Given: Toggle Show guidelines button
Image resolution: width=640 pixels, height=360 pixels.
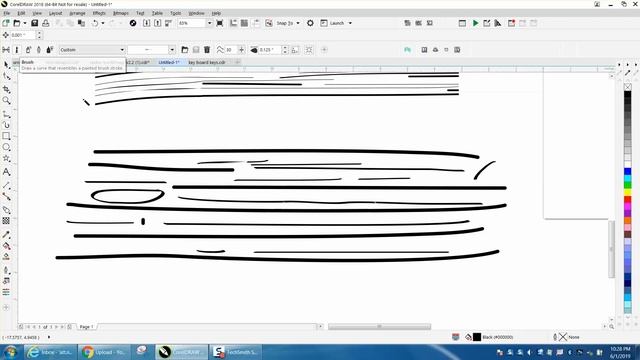Looking at the screenshot, I should (256, 23).
